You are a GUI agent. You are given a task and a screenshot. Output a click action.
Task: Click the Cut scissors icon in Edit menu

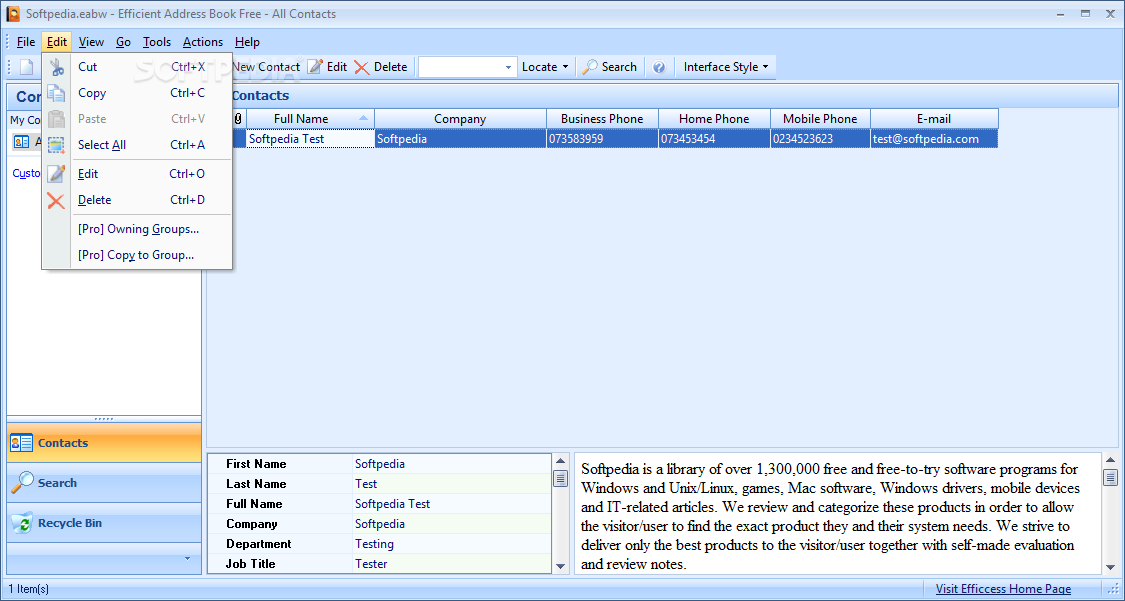[x=56, y=67]
